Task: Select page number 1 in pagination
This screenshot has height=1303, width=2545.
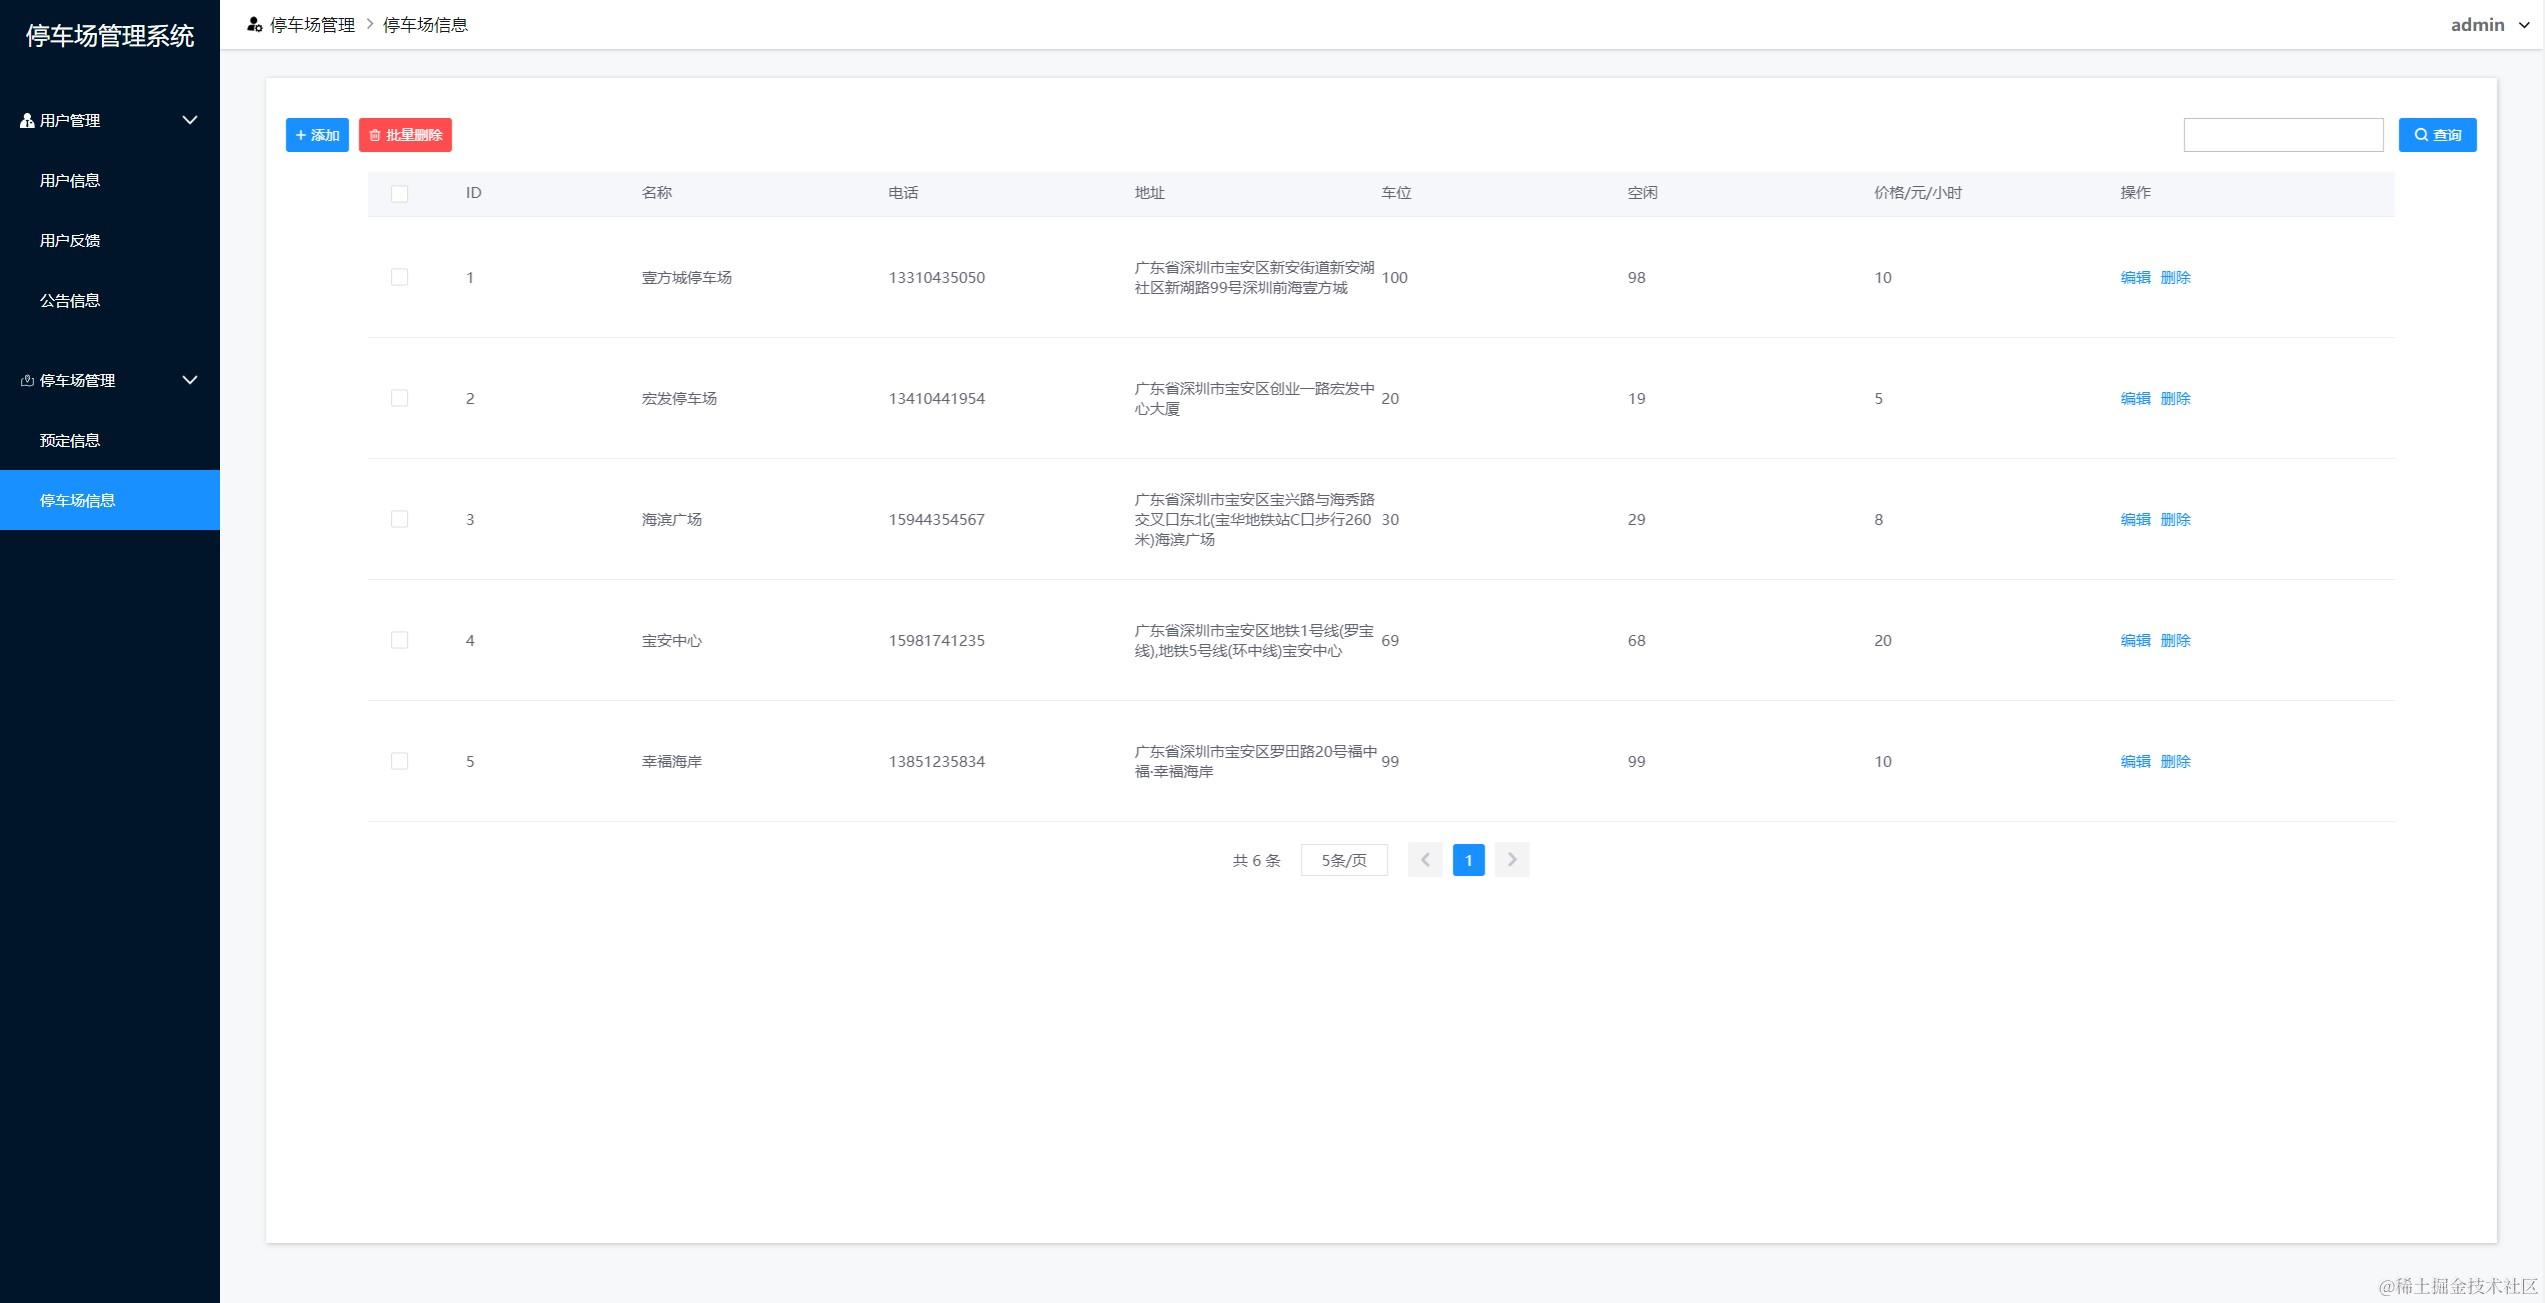Action: (1467, 860)
